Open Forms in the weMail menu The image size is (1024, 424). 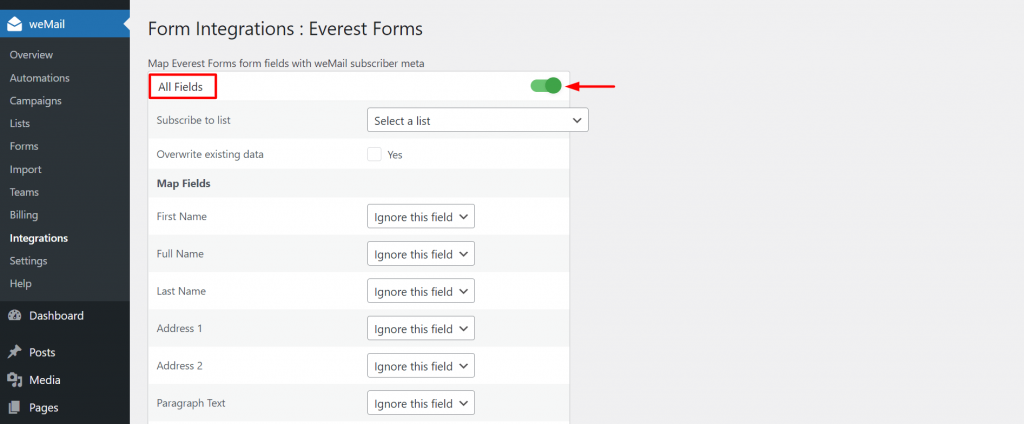pos(24,146)
